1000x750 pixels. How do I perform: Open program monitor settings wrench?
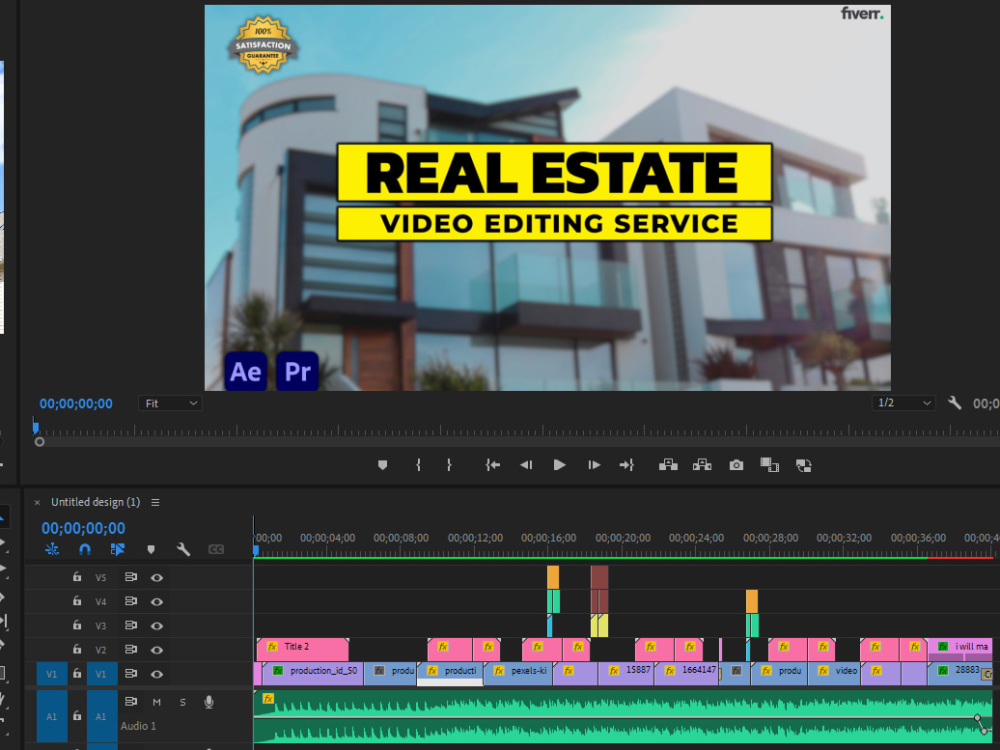954,403
